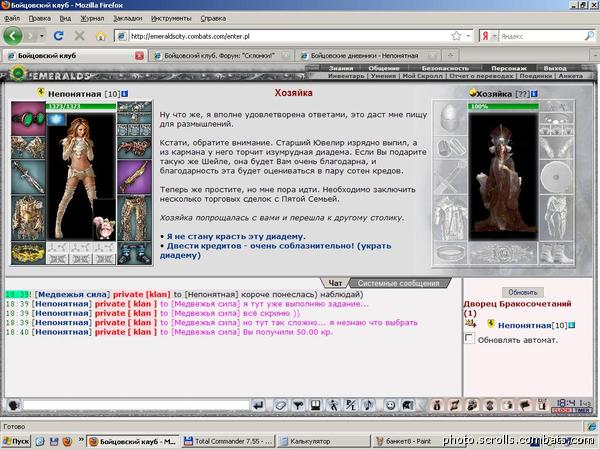The width and height of the screenshot is (600, 450).
Task: Click the green 1373/1373 health bar
Action: pos(81,106)
